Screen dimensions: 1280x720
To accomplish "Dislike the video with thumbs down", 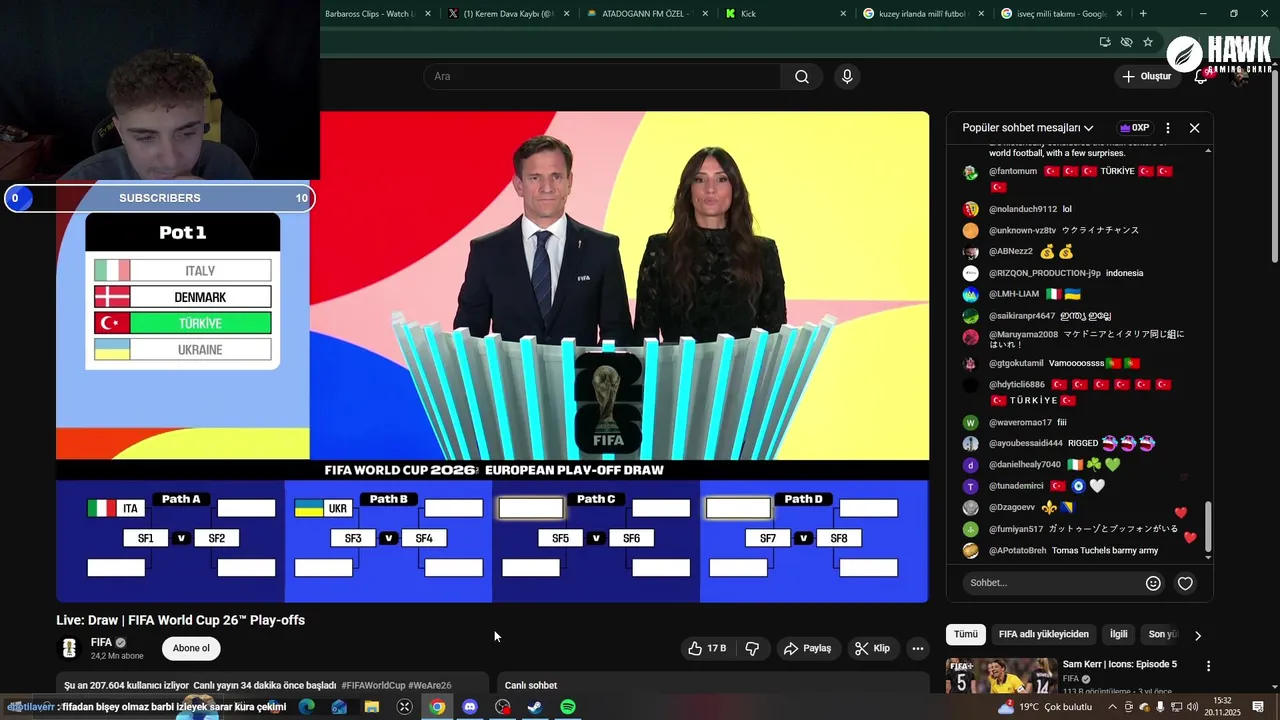I will (752, 648).
